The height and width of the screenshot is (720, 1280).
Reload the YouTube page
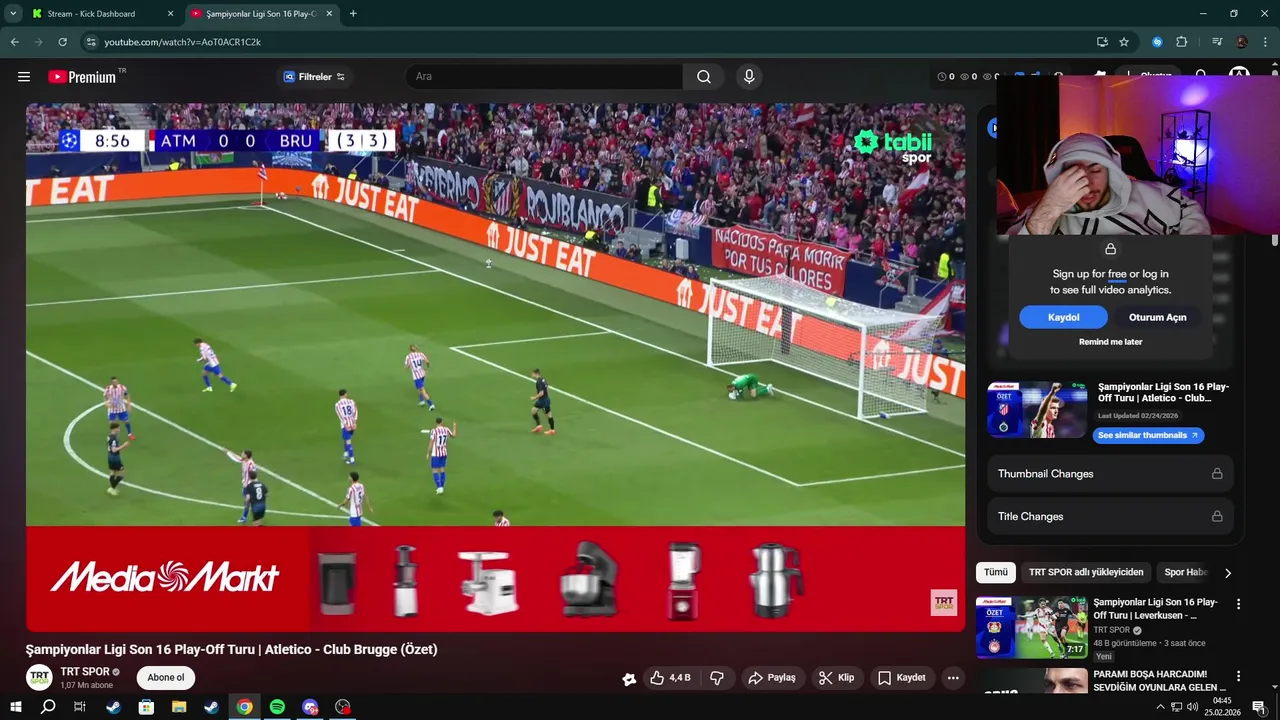[x=62, y=42]
